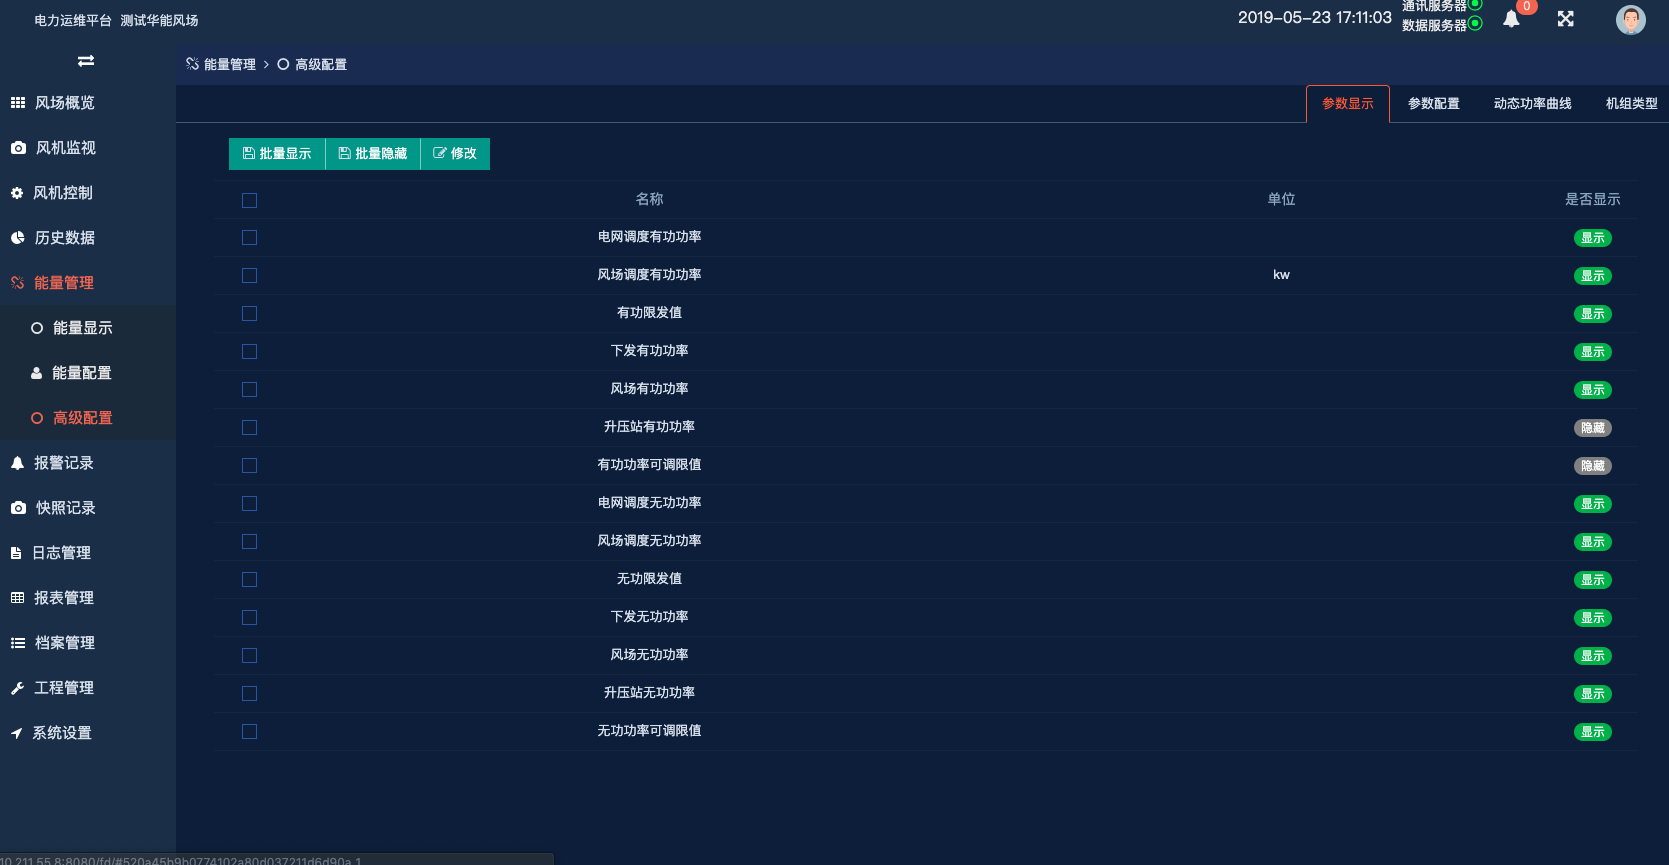1669x865 pixels.
Task: Open the notification bell icon
Action: [1511, 19]
